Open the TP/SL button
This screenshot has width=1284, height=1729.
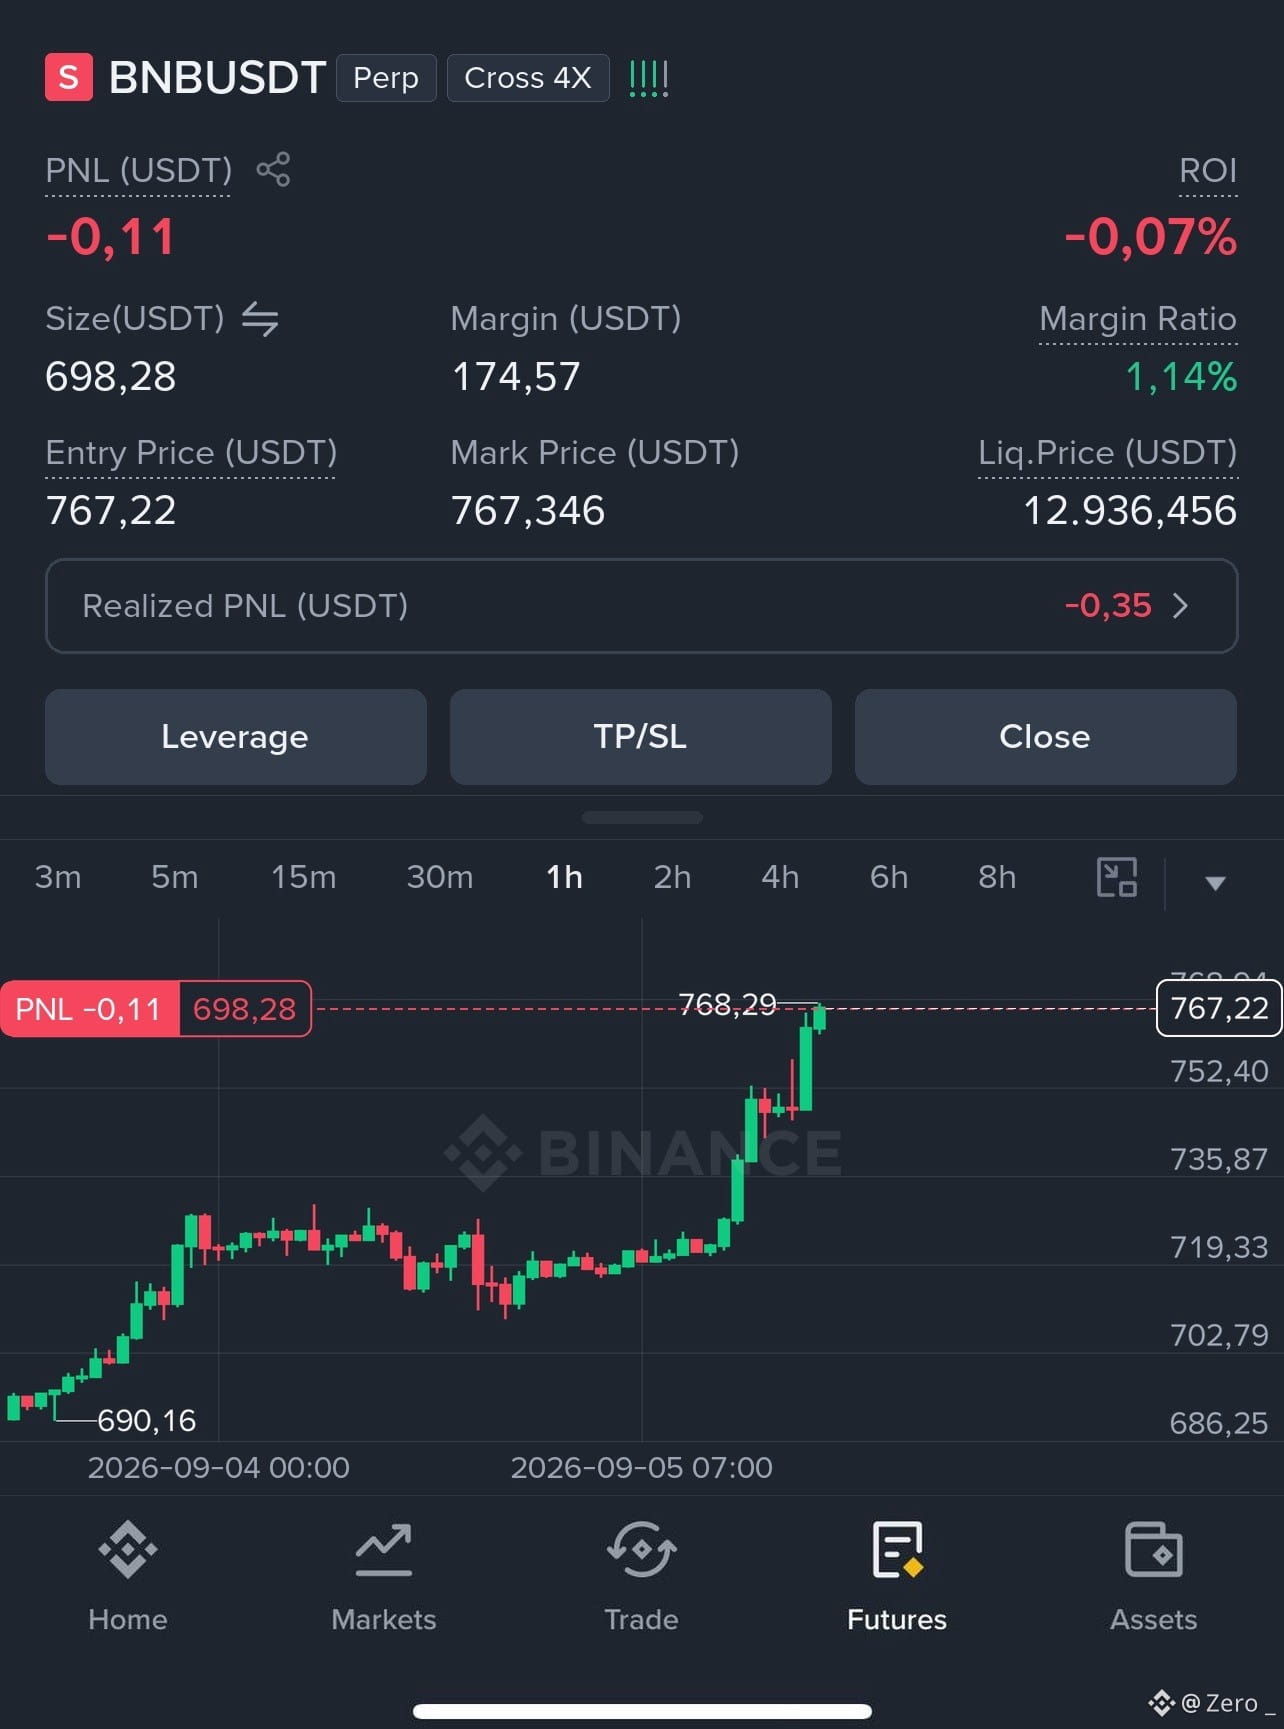tap(641, 737)
